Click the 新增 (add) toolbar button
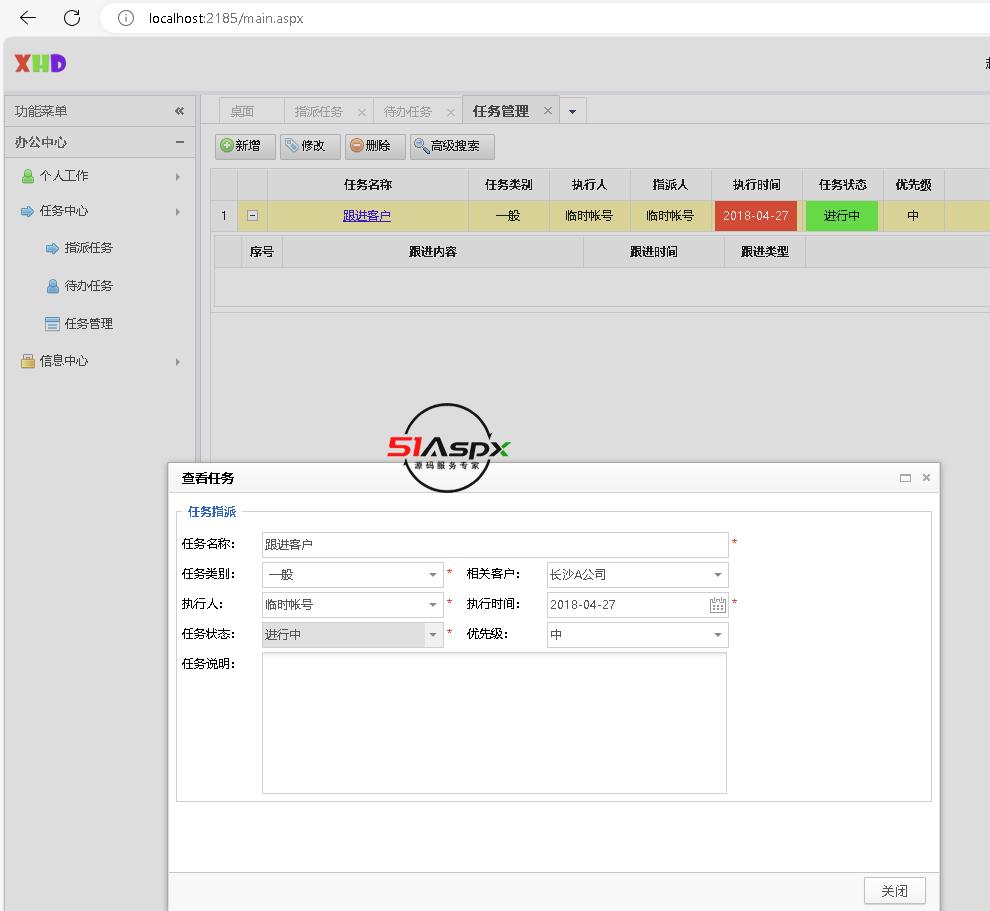Image resolution: width=990 pixels, height=911 pixels. coord(241,146)
